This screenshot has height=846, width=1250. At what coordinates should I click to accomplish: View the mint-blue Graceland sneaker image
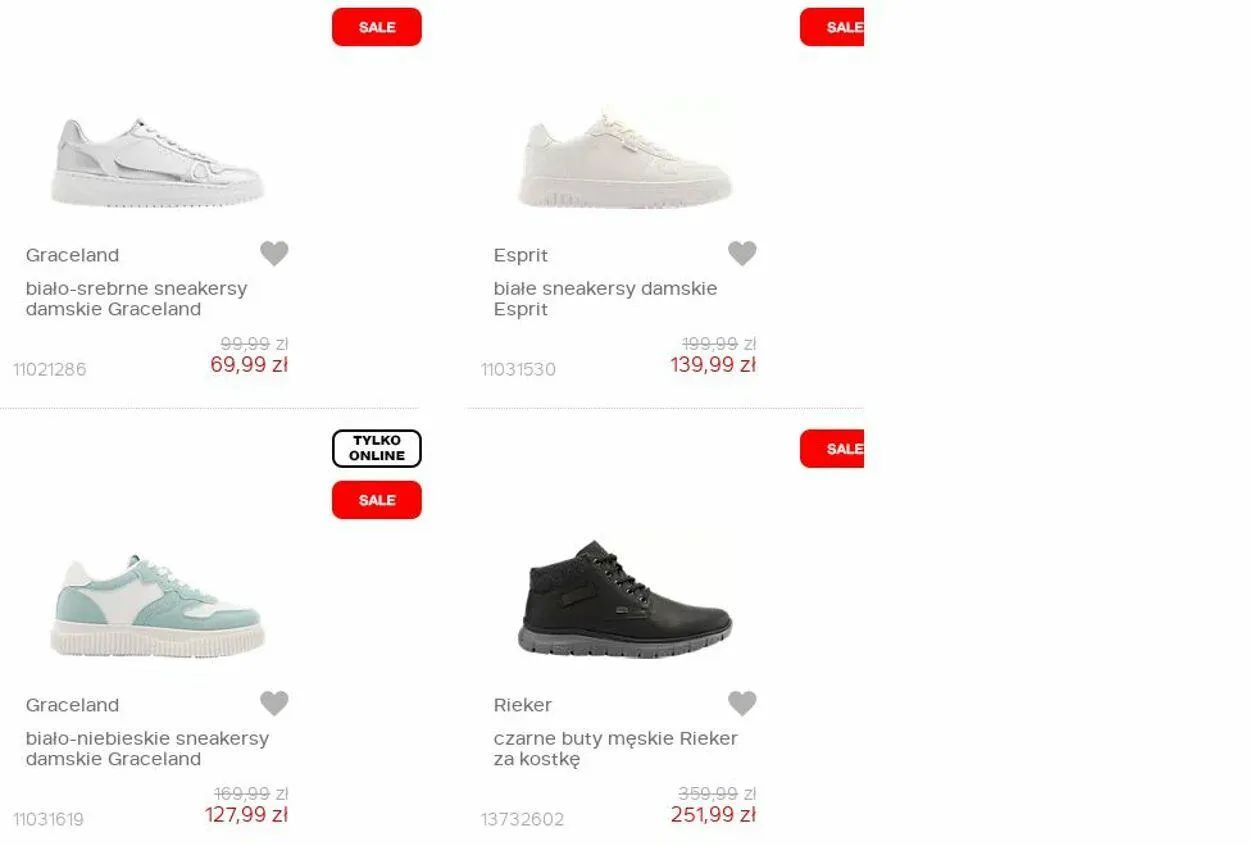pos(157,606)
